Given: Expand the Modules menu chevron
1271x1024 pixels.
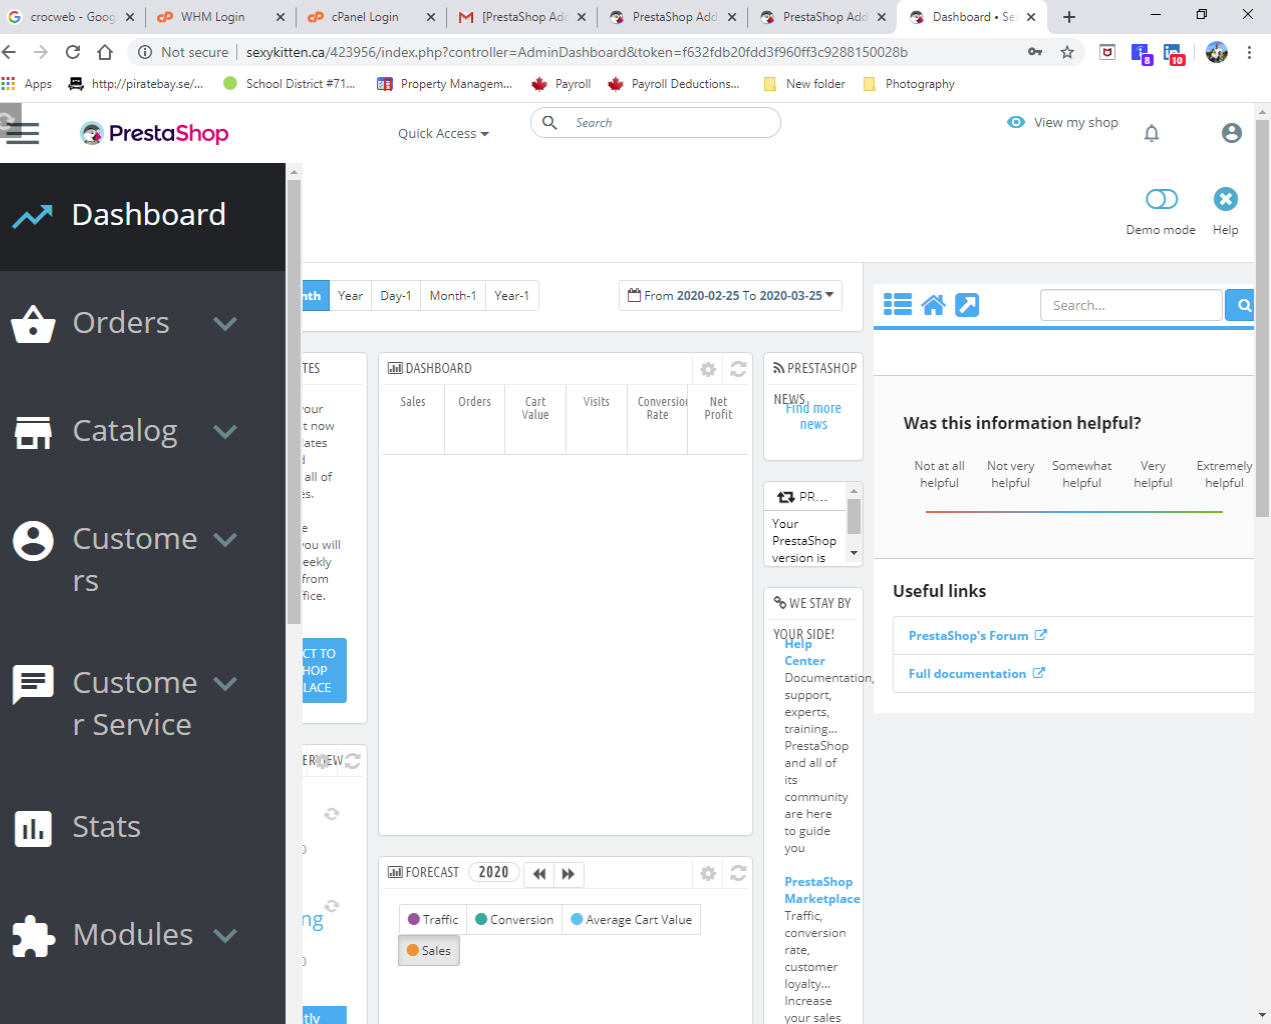Looking at the screenshot, I should 226,935.
